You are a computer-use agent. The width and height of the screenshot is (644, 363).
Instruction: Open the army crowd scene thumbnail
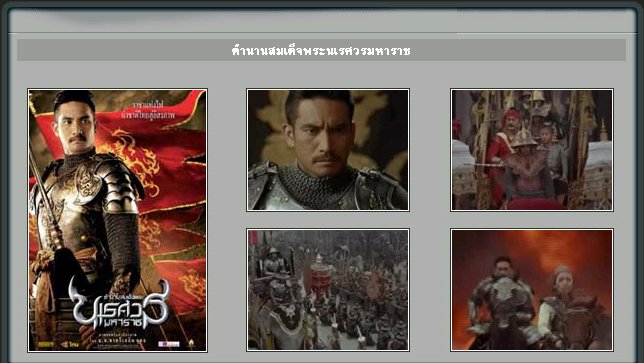pyautogui.click(x=328, y=290)
